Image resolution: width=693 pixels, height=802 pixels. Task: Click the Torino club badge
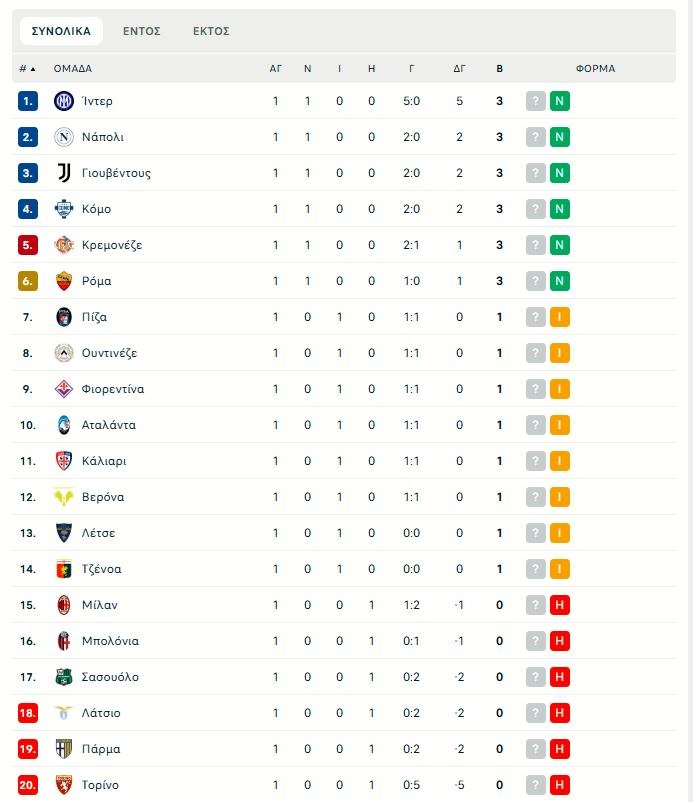tap(64, 785)
